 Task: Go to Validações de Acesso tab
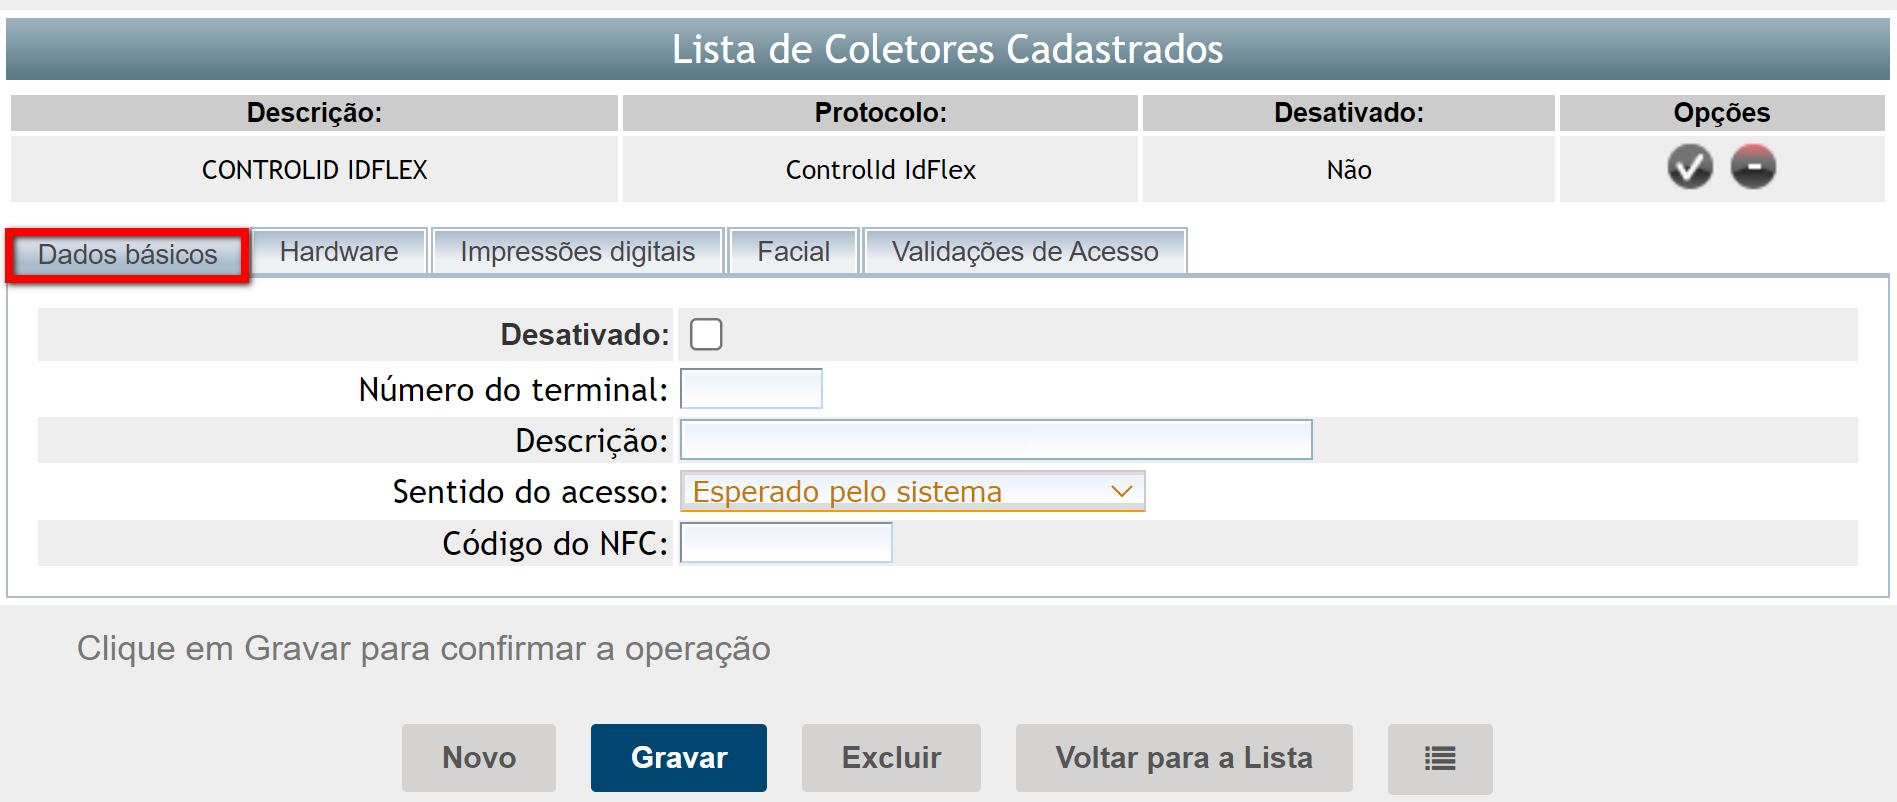click(1024, 251)
